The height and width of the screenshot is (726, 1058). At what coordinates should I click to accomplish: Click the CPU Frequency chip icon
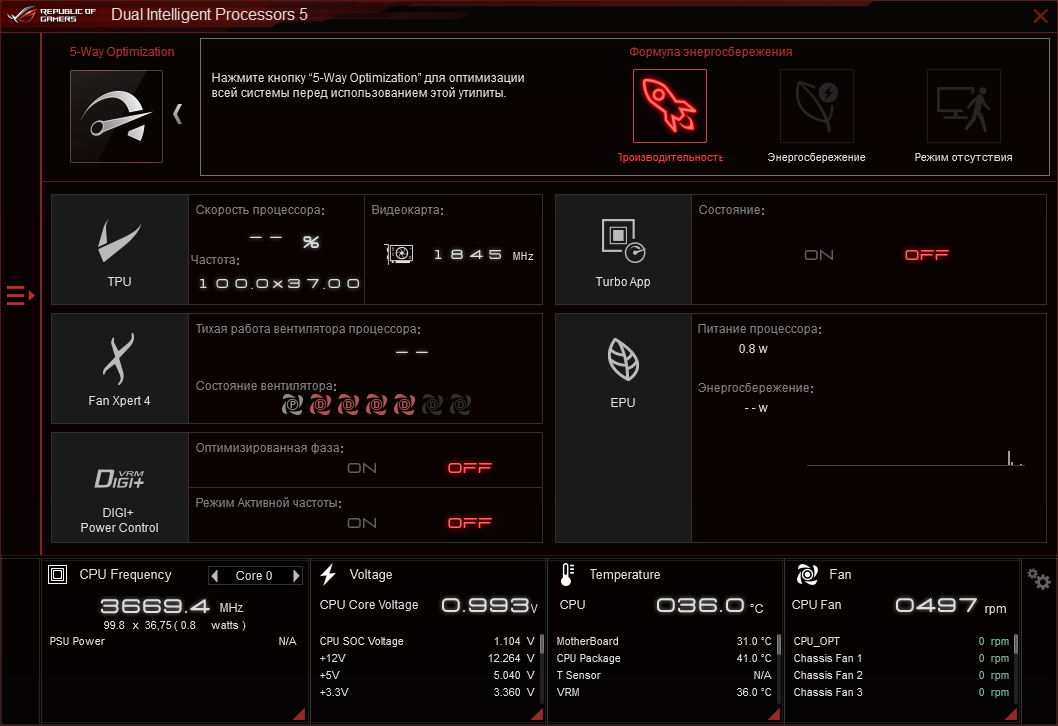coord(57,574)
